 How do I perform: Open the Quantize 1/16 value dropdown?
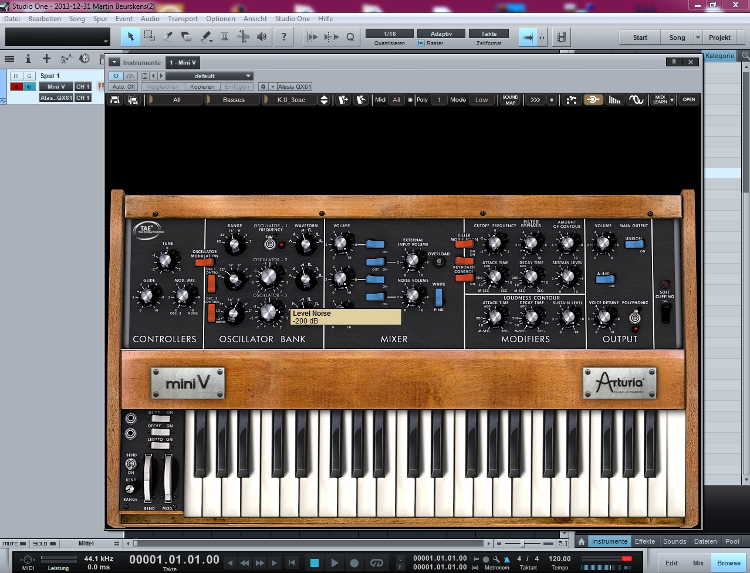(x=390, y=33)
